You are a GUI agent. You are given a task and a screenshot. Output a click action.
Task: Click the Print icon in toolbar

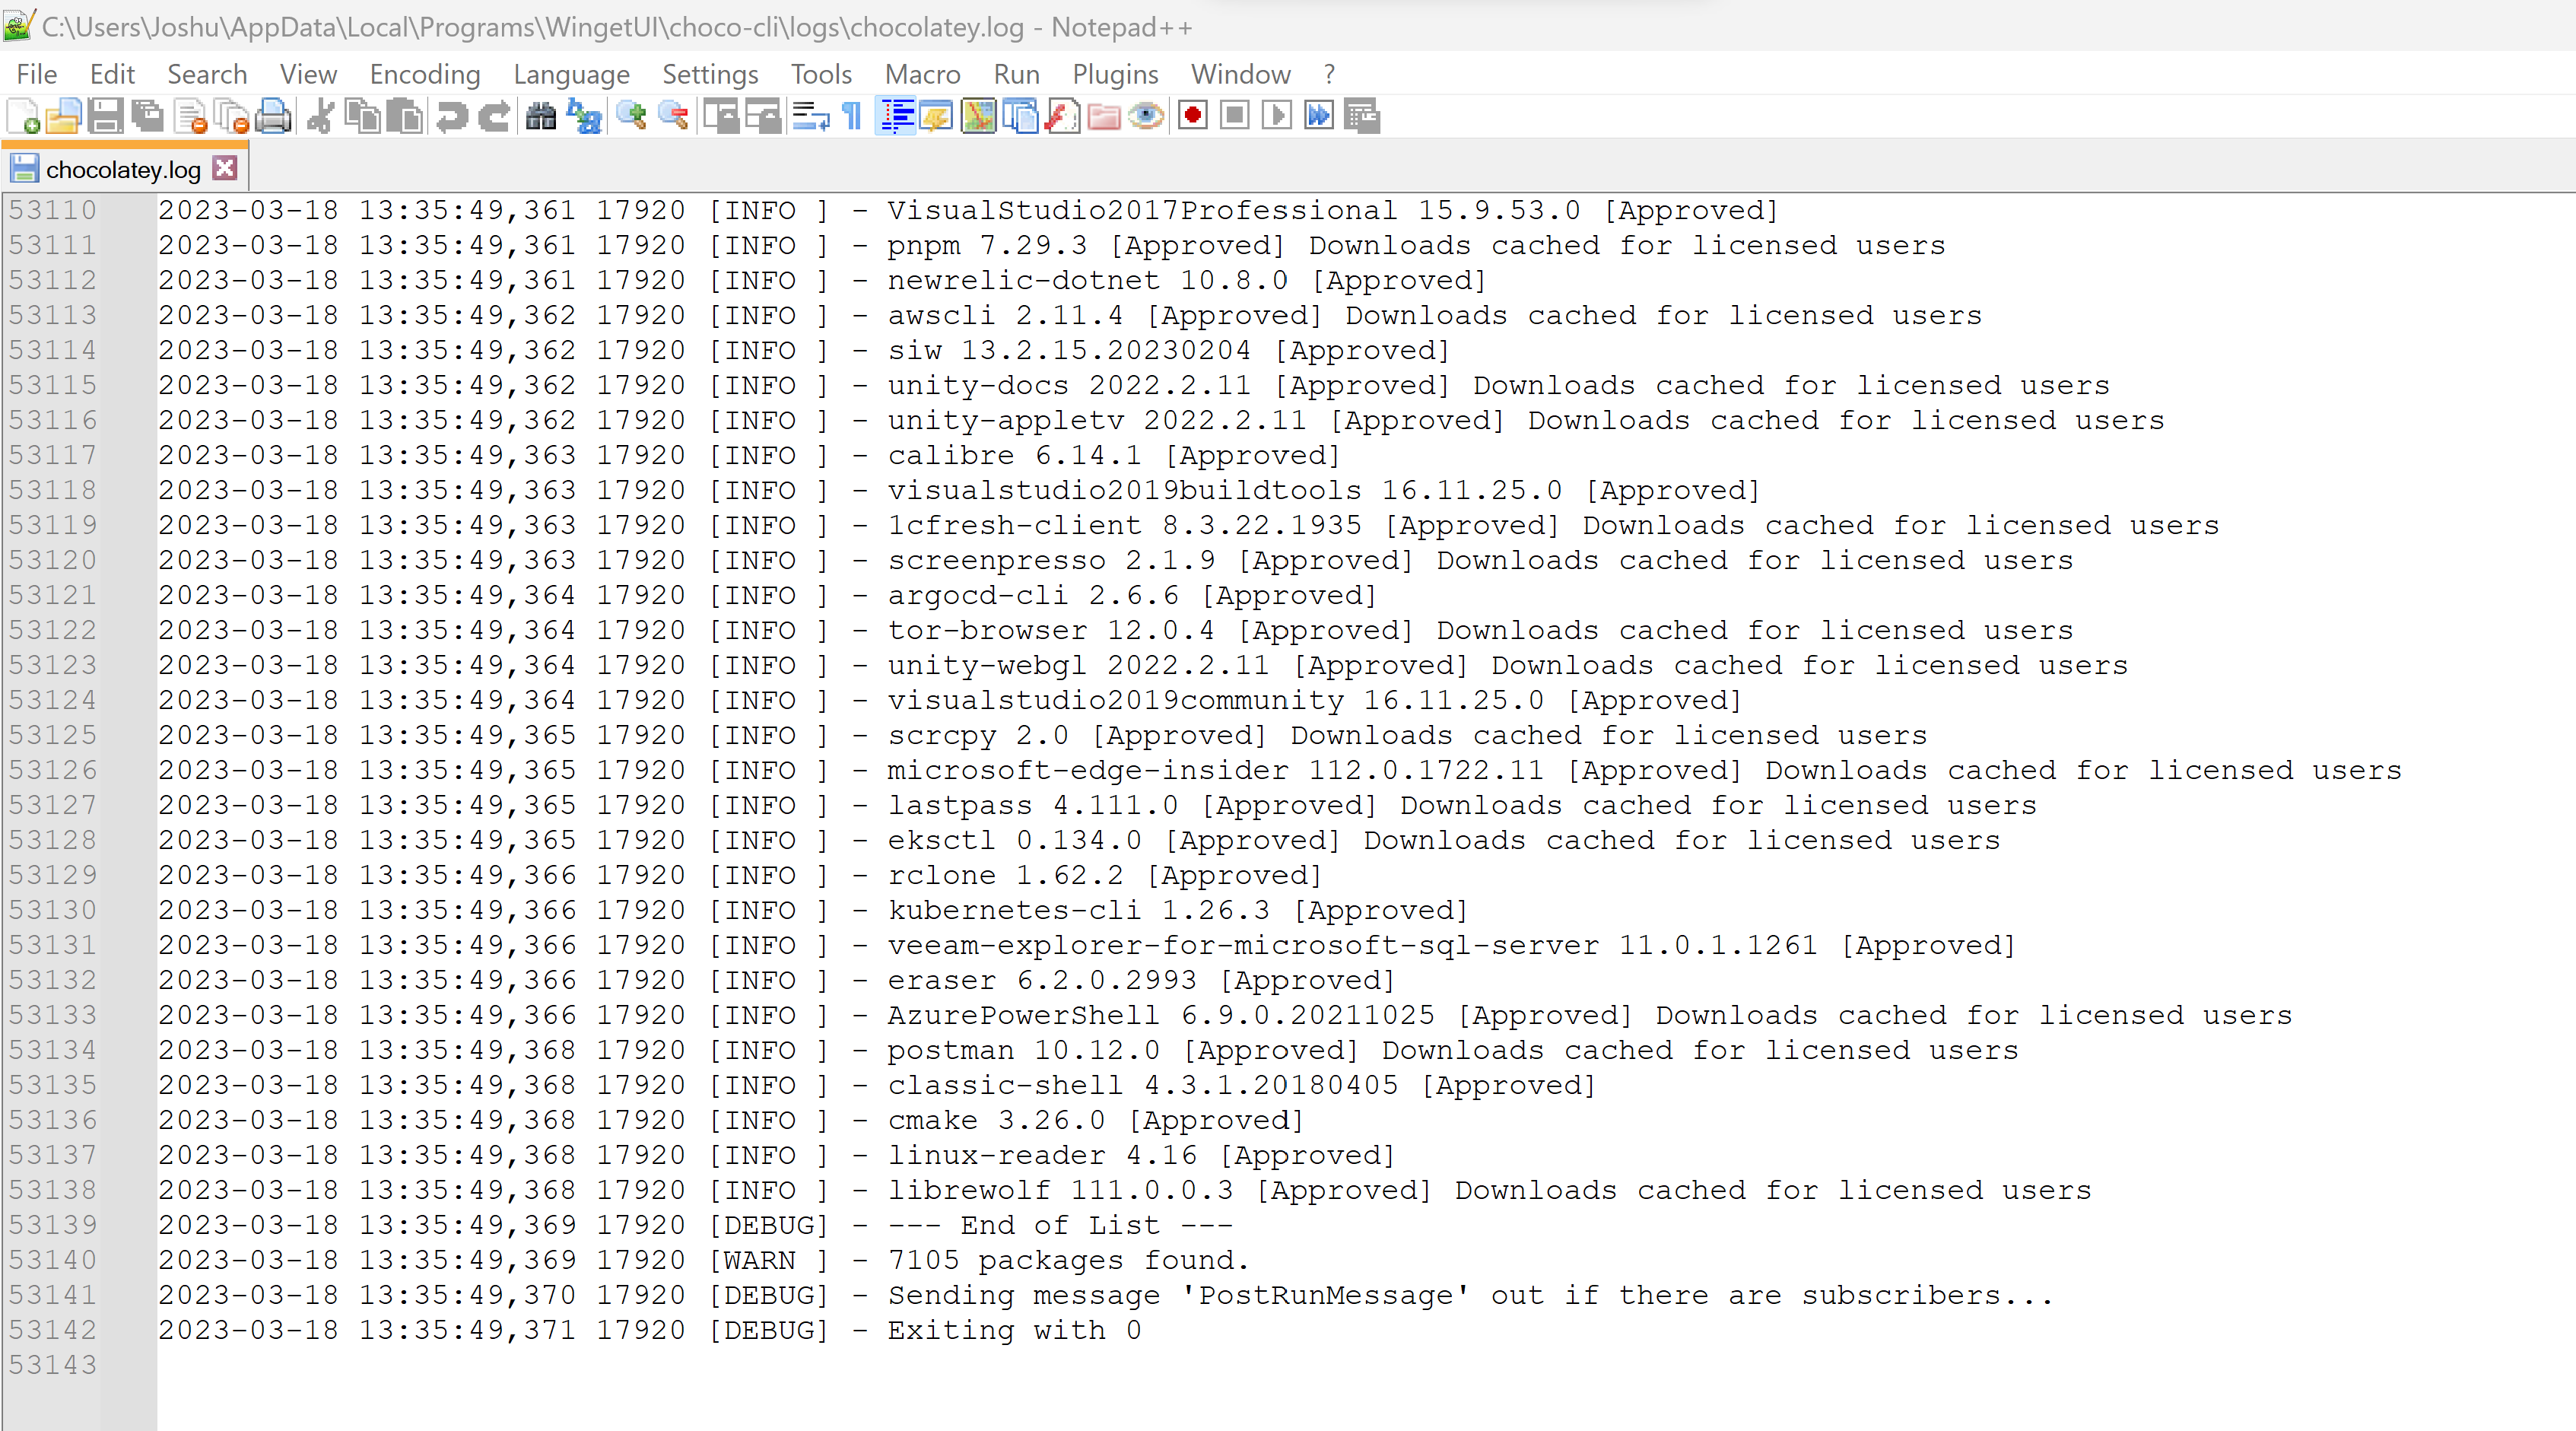pos(273,117)
